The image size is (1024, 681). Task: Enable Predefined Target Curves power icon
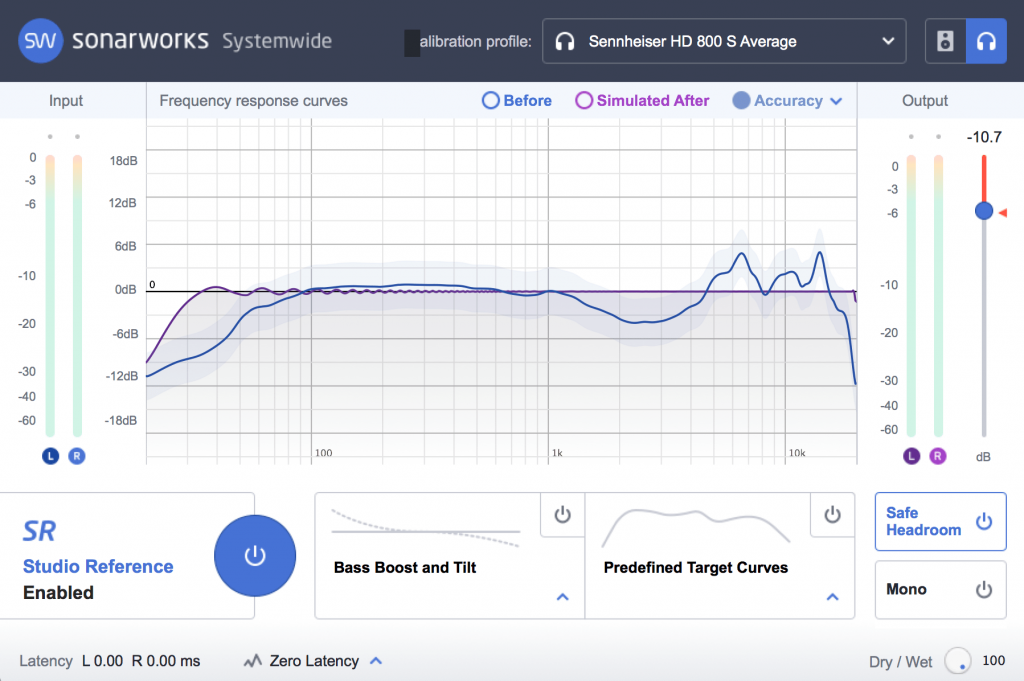832,514
